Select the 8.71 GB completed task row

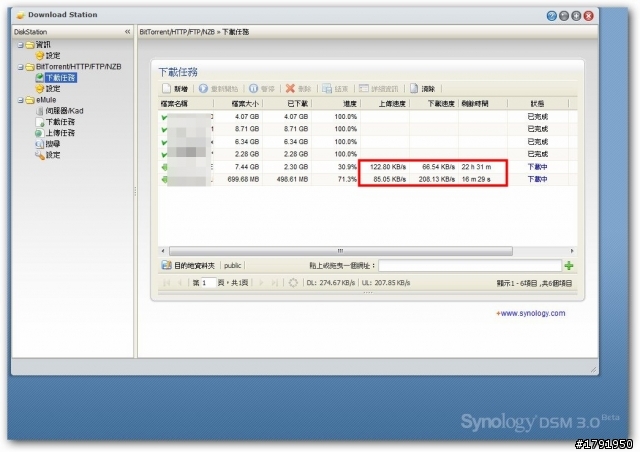point(367,129)
